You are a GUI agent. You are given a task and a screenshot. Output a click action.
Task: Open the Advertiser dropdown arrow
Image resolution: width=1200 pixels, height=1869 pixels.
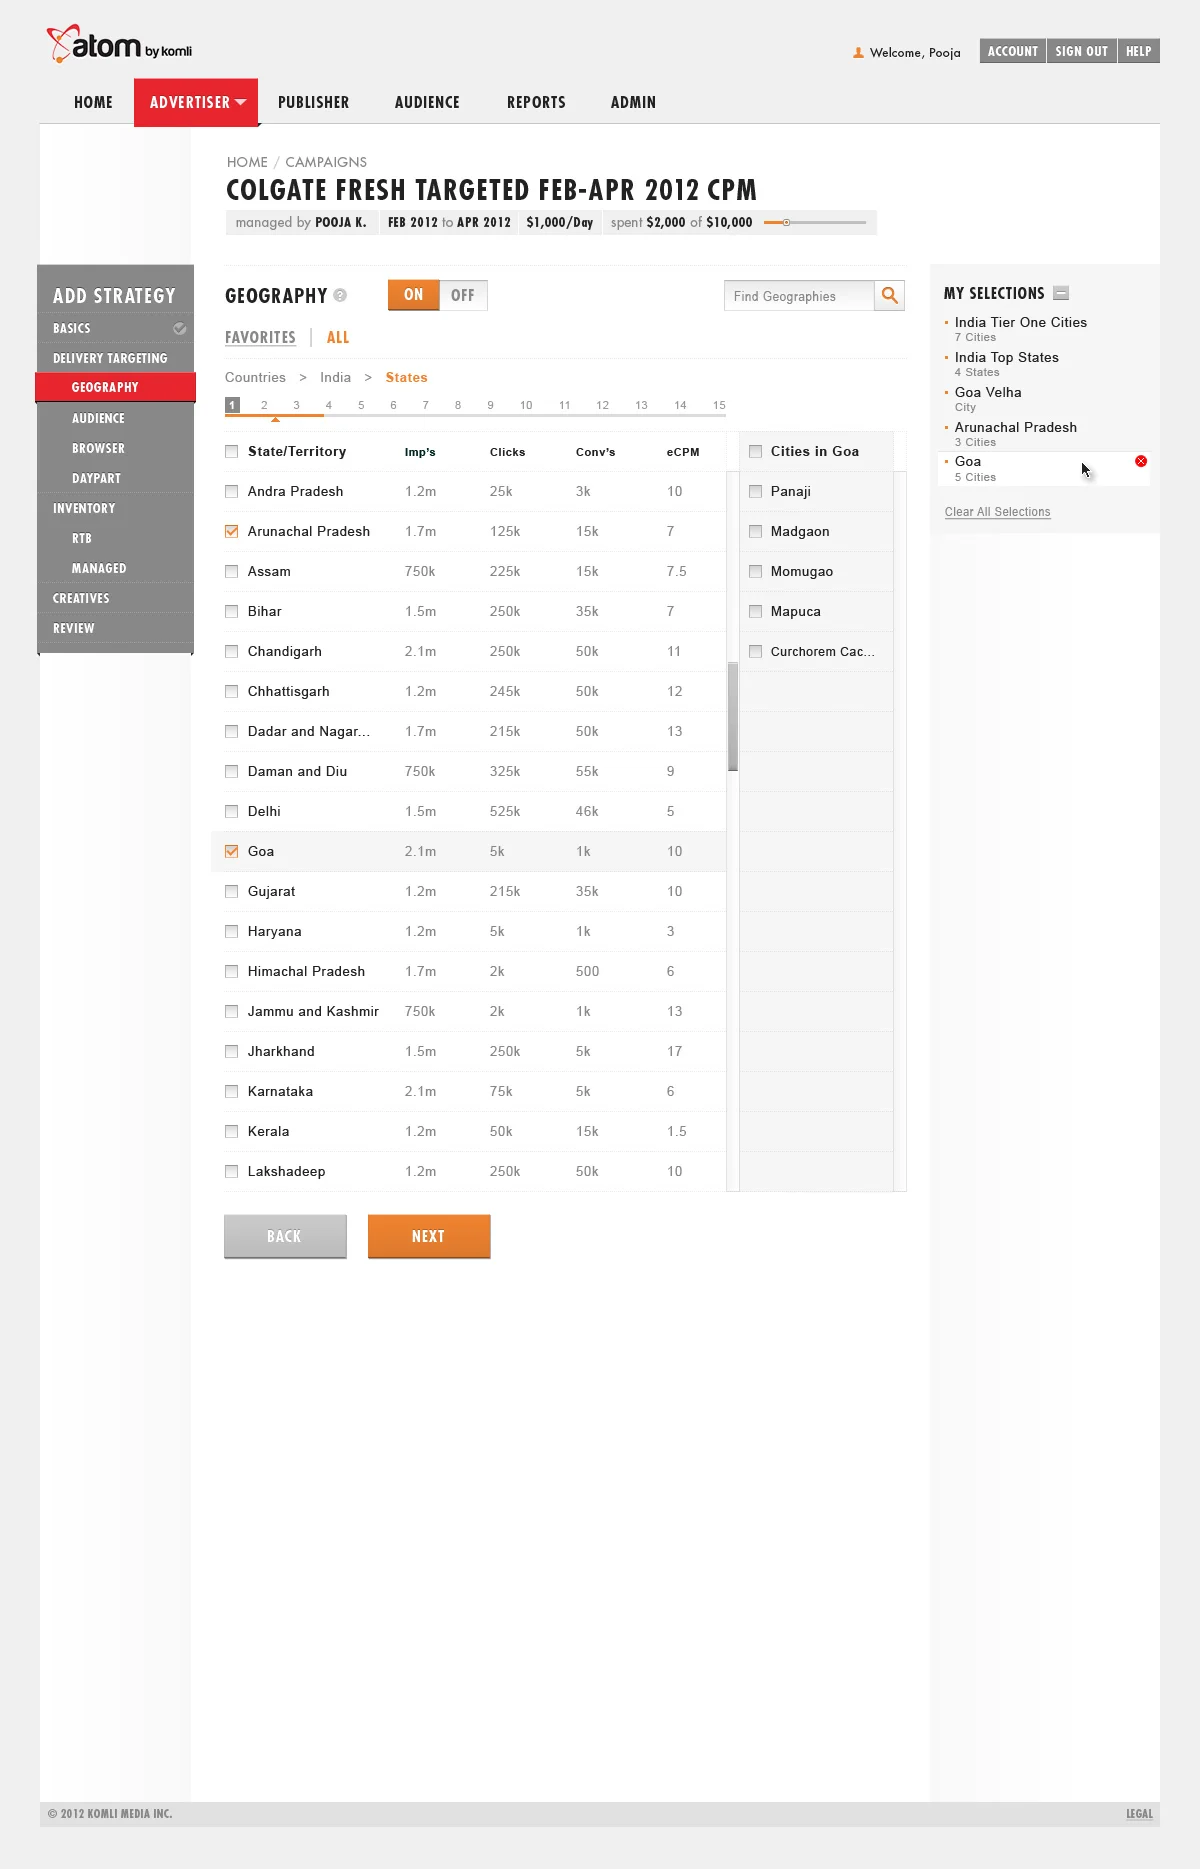(240, 102)
